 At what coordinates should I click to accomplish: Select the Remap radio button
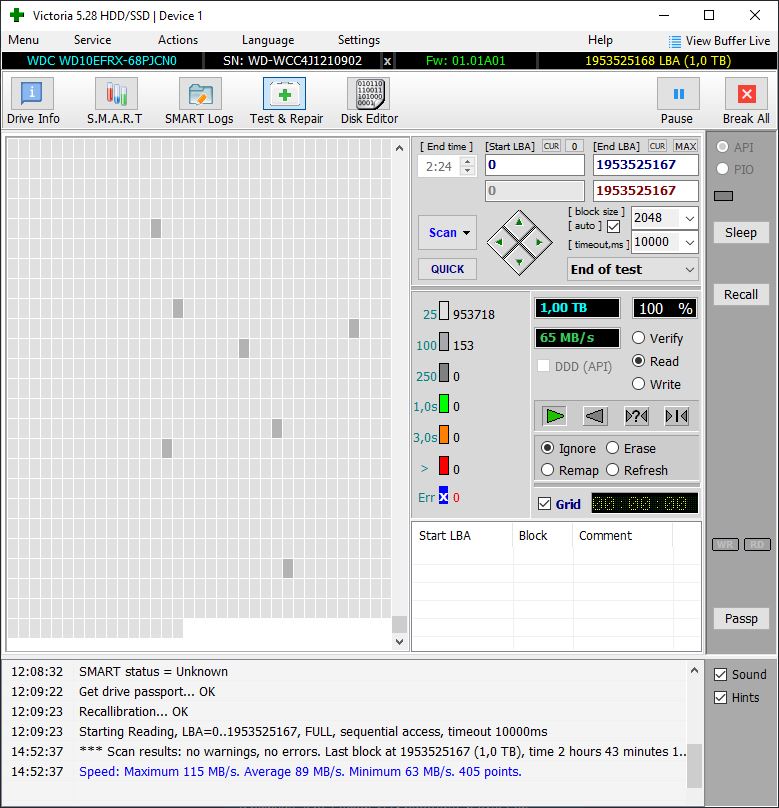pos(548,470)
